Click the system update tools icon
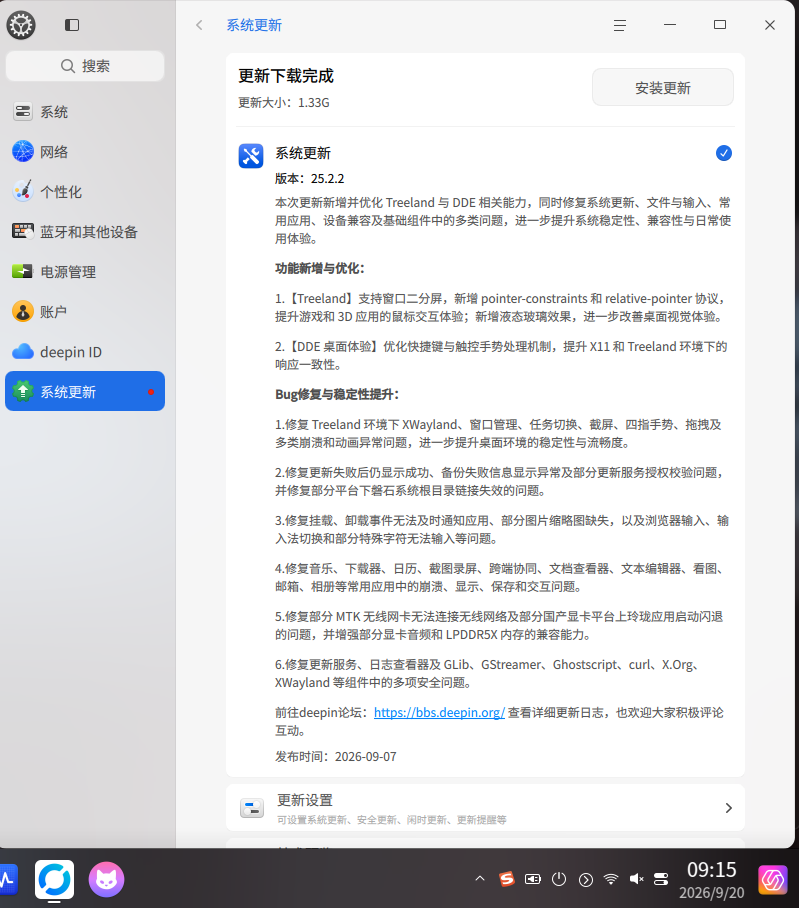Image resolution: width=799 pixels, height=908 pixels. [251, 156]
